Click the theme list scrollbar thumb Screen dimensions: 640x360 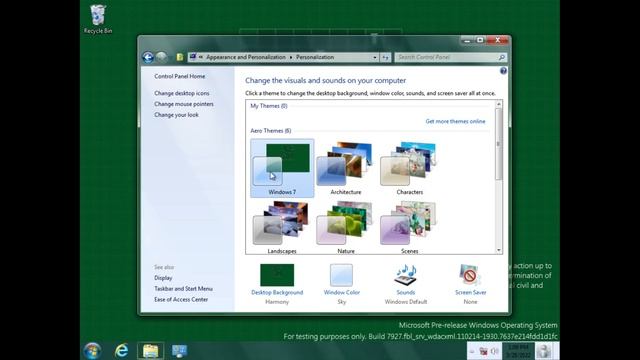coord(498,144)
